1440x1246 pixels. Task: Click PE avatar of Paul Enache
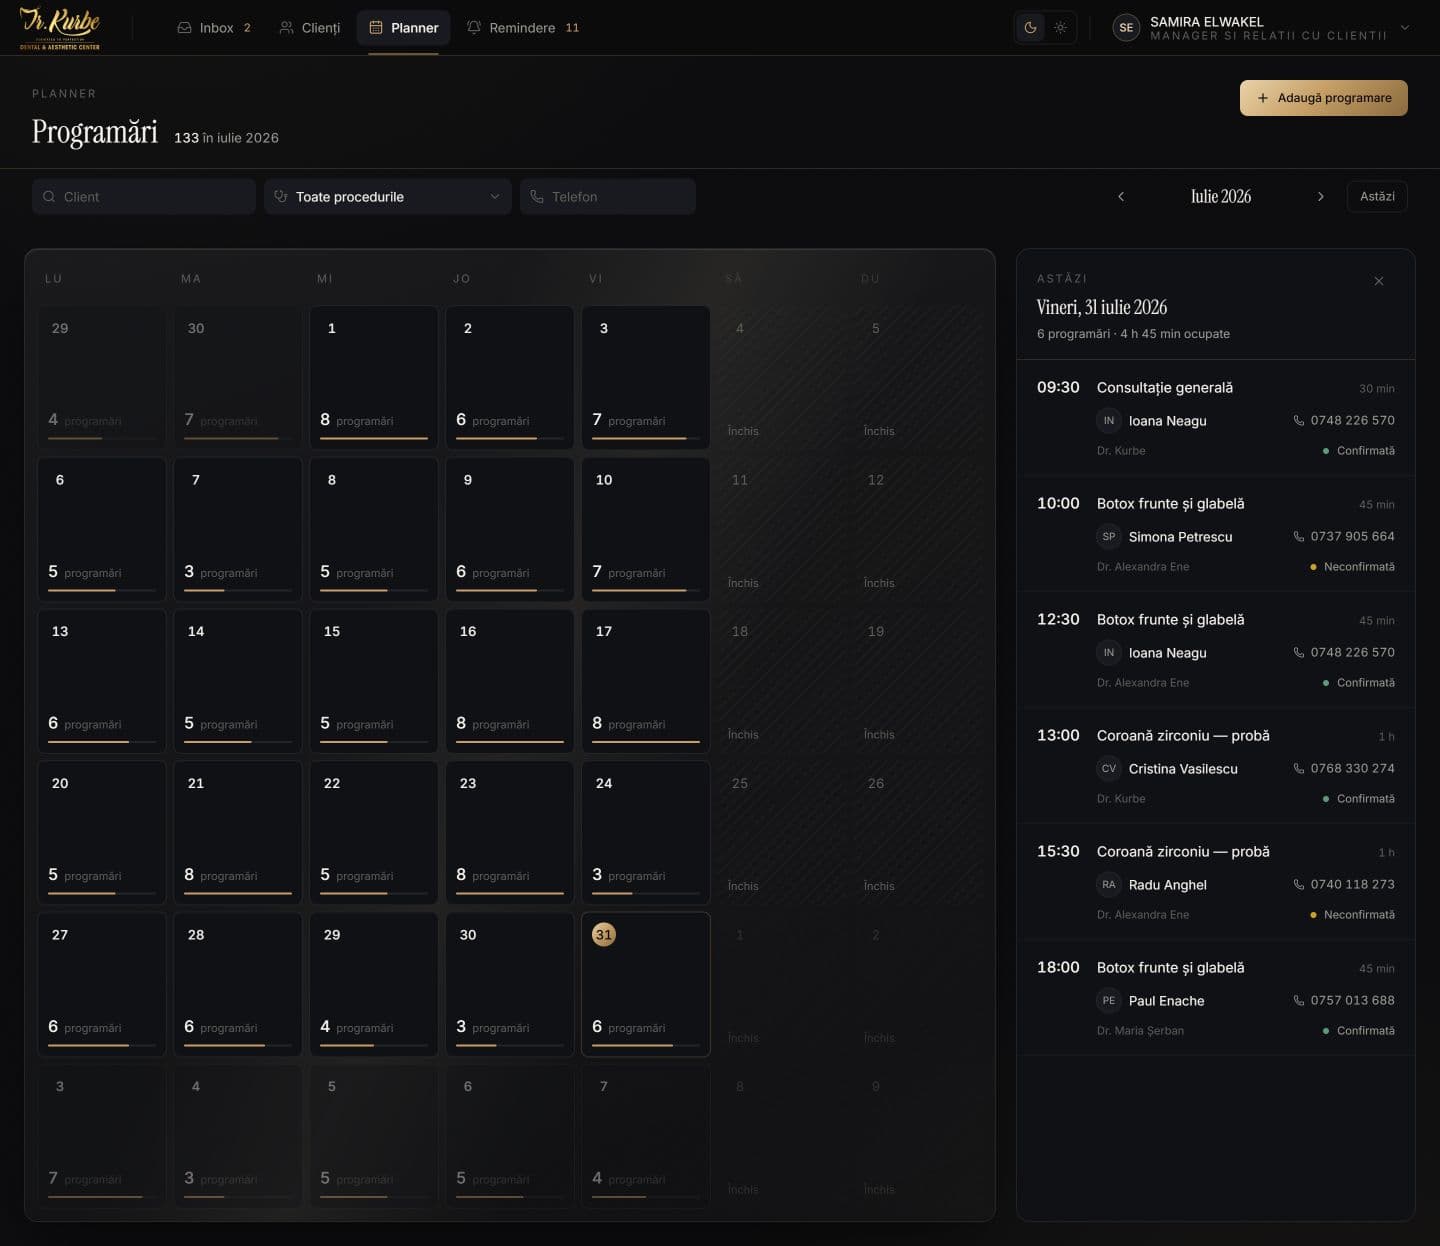[1109, 1001]
